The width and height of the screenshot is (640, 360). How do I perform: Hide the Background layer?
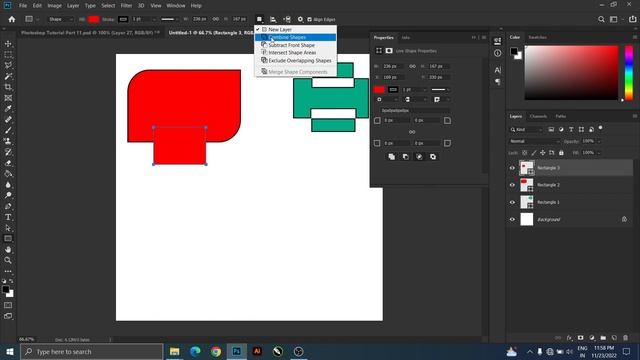[x=512, y=219]
